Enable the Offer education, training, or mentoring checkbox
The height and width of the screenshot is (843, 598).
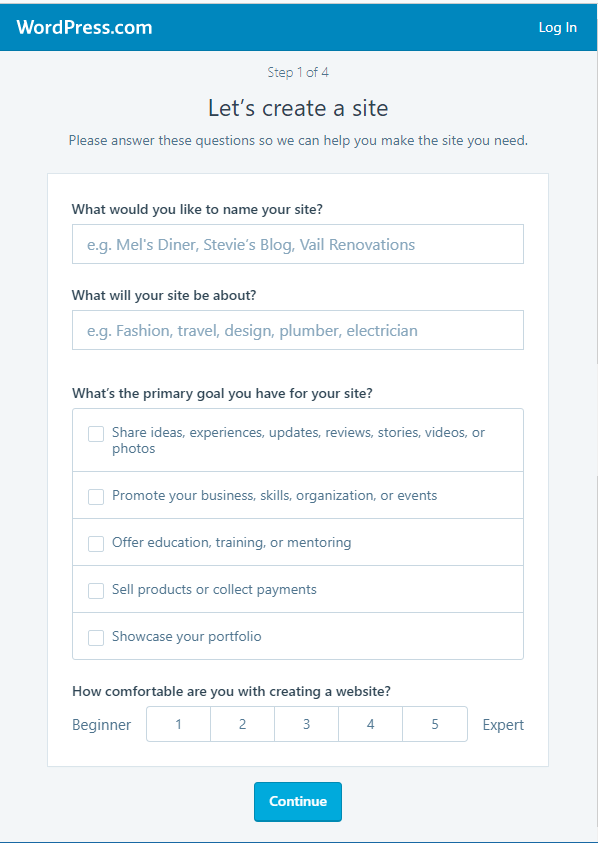pyautogui.click(x=96, y=544)
